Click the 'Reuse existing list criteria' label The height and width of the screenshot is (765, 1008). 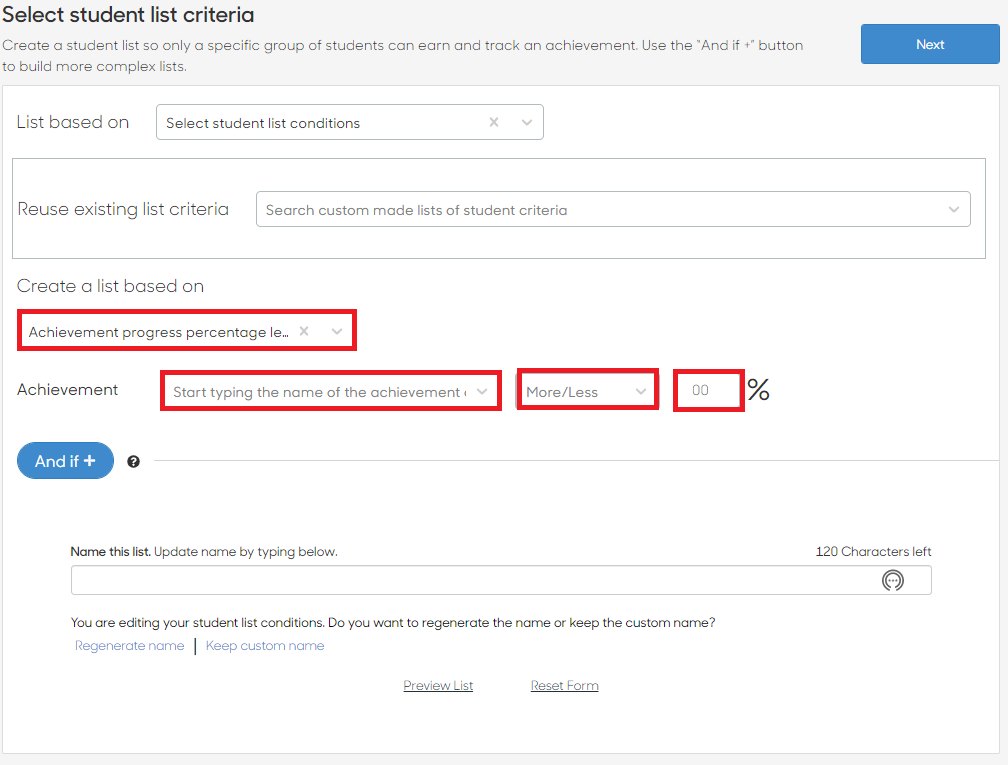click(x=123, y=209)
